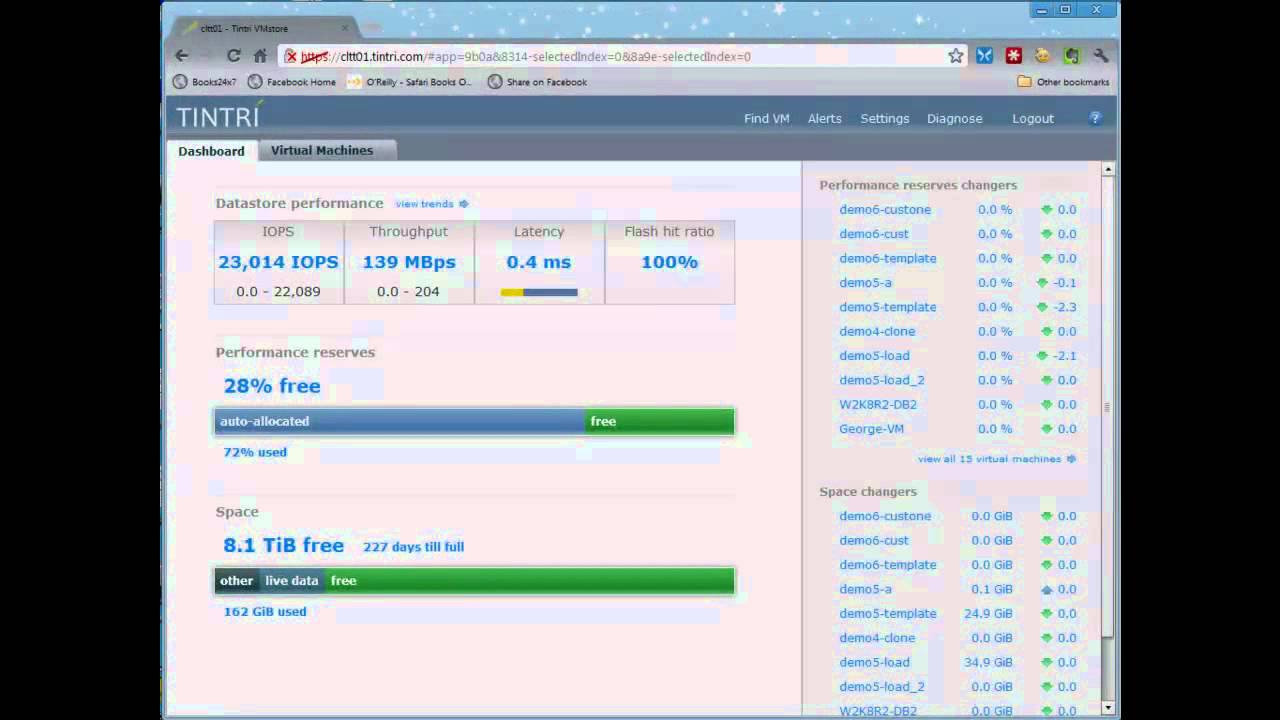The image size is (1280, 720).
Task: Click the view trends arrow icon
Action: point(463,204)
